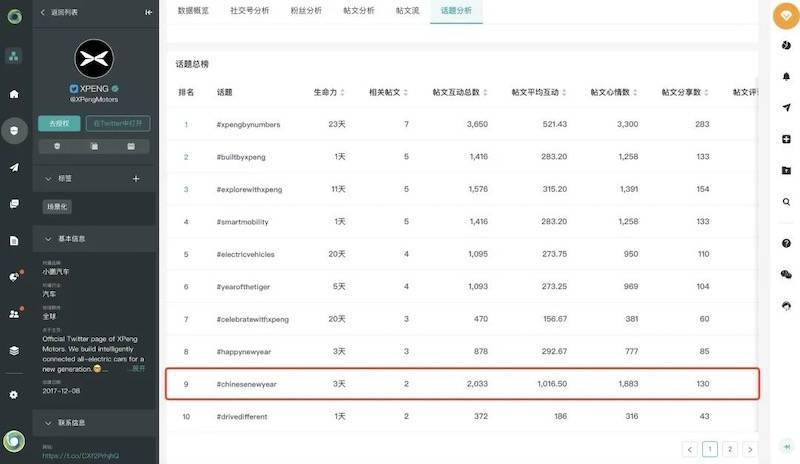The height and width of the screenshot is (464, 800).
Task: Expand the 联系信息 section chevron
Action: 48,423
